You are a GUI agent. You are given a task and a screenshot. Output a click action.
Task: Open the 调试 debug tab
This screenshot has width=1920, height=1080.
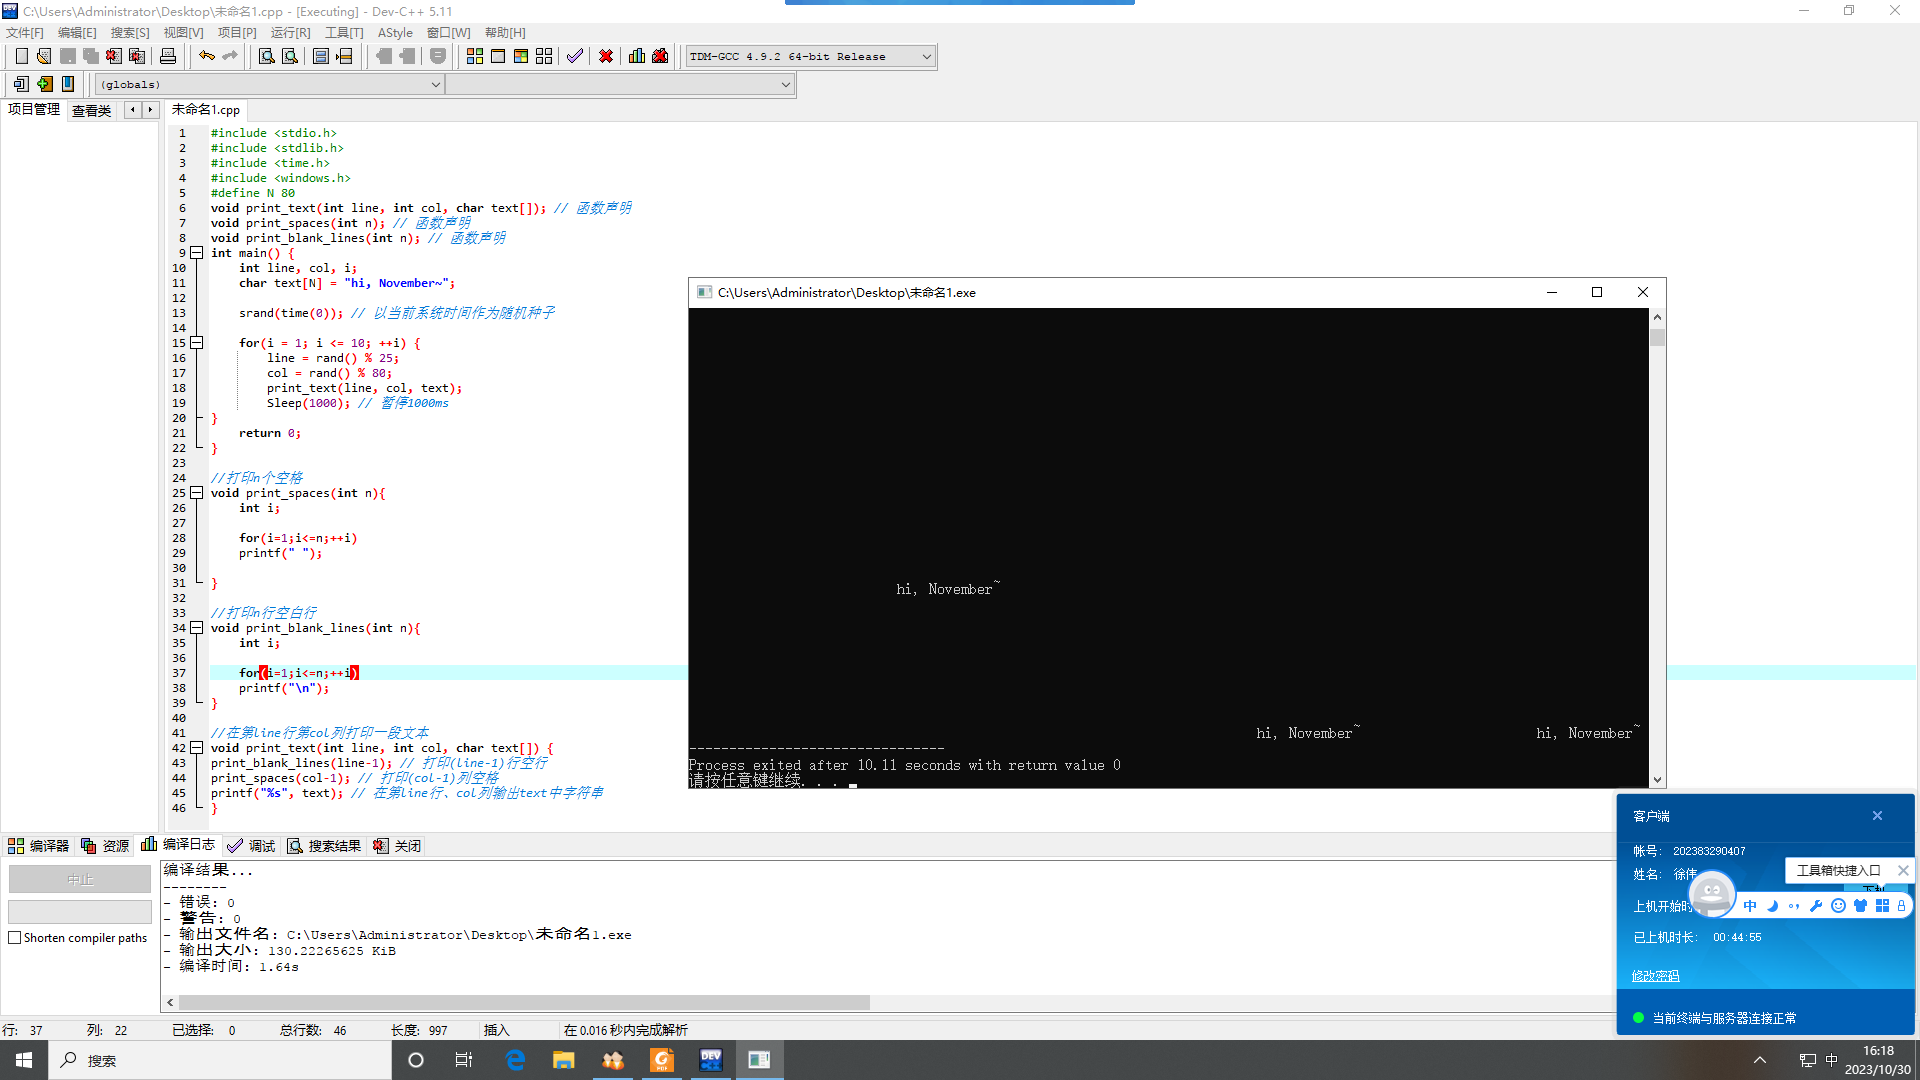point(251,846)
